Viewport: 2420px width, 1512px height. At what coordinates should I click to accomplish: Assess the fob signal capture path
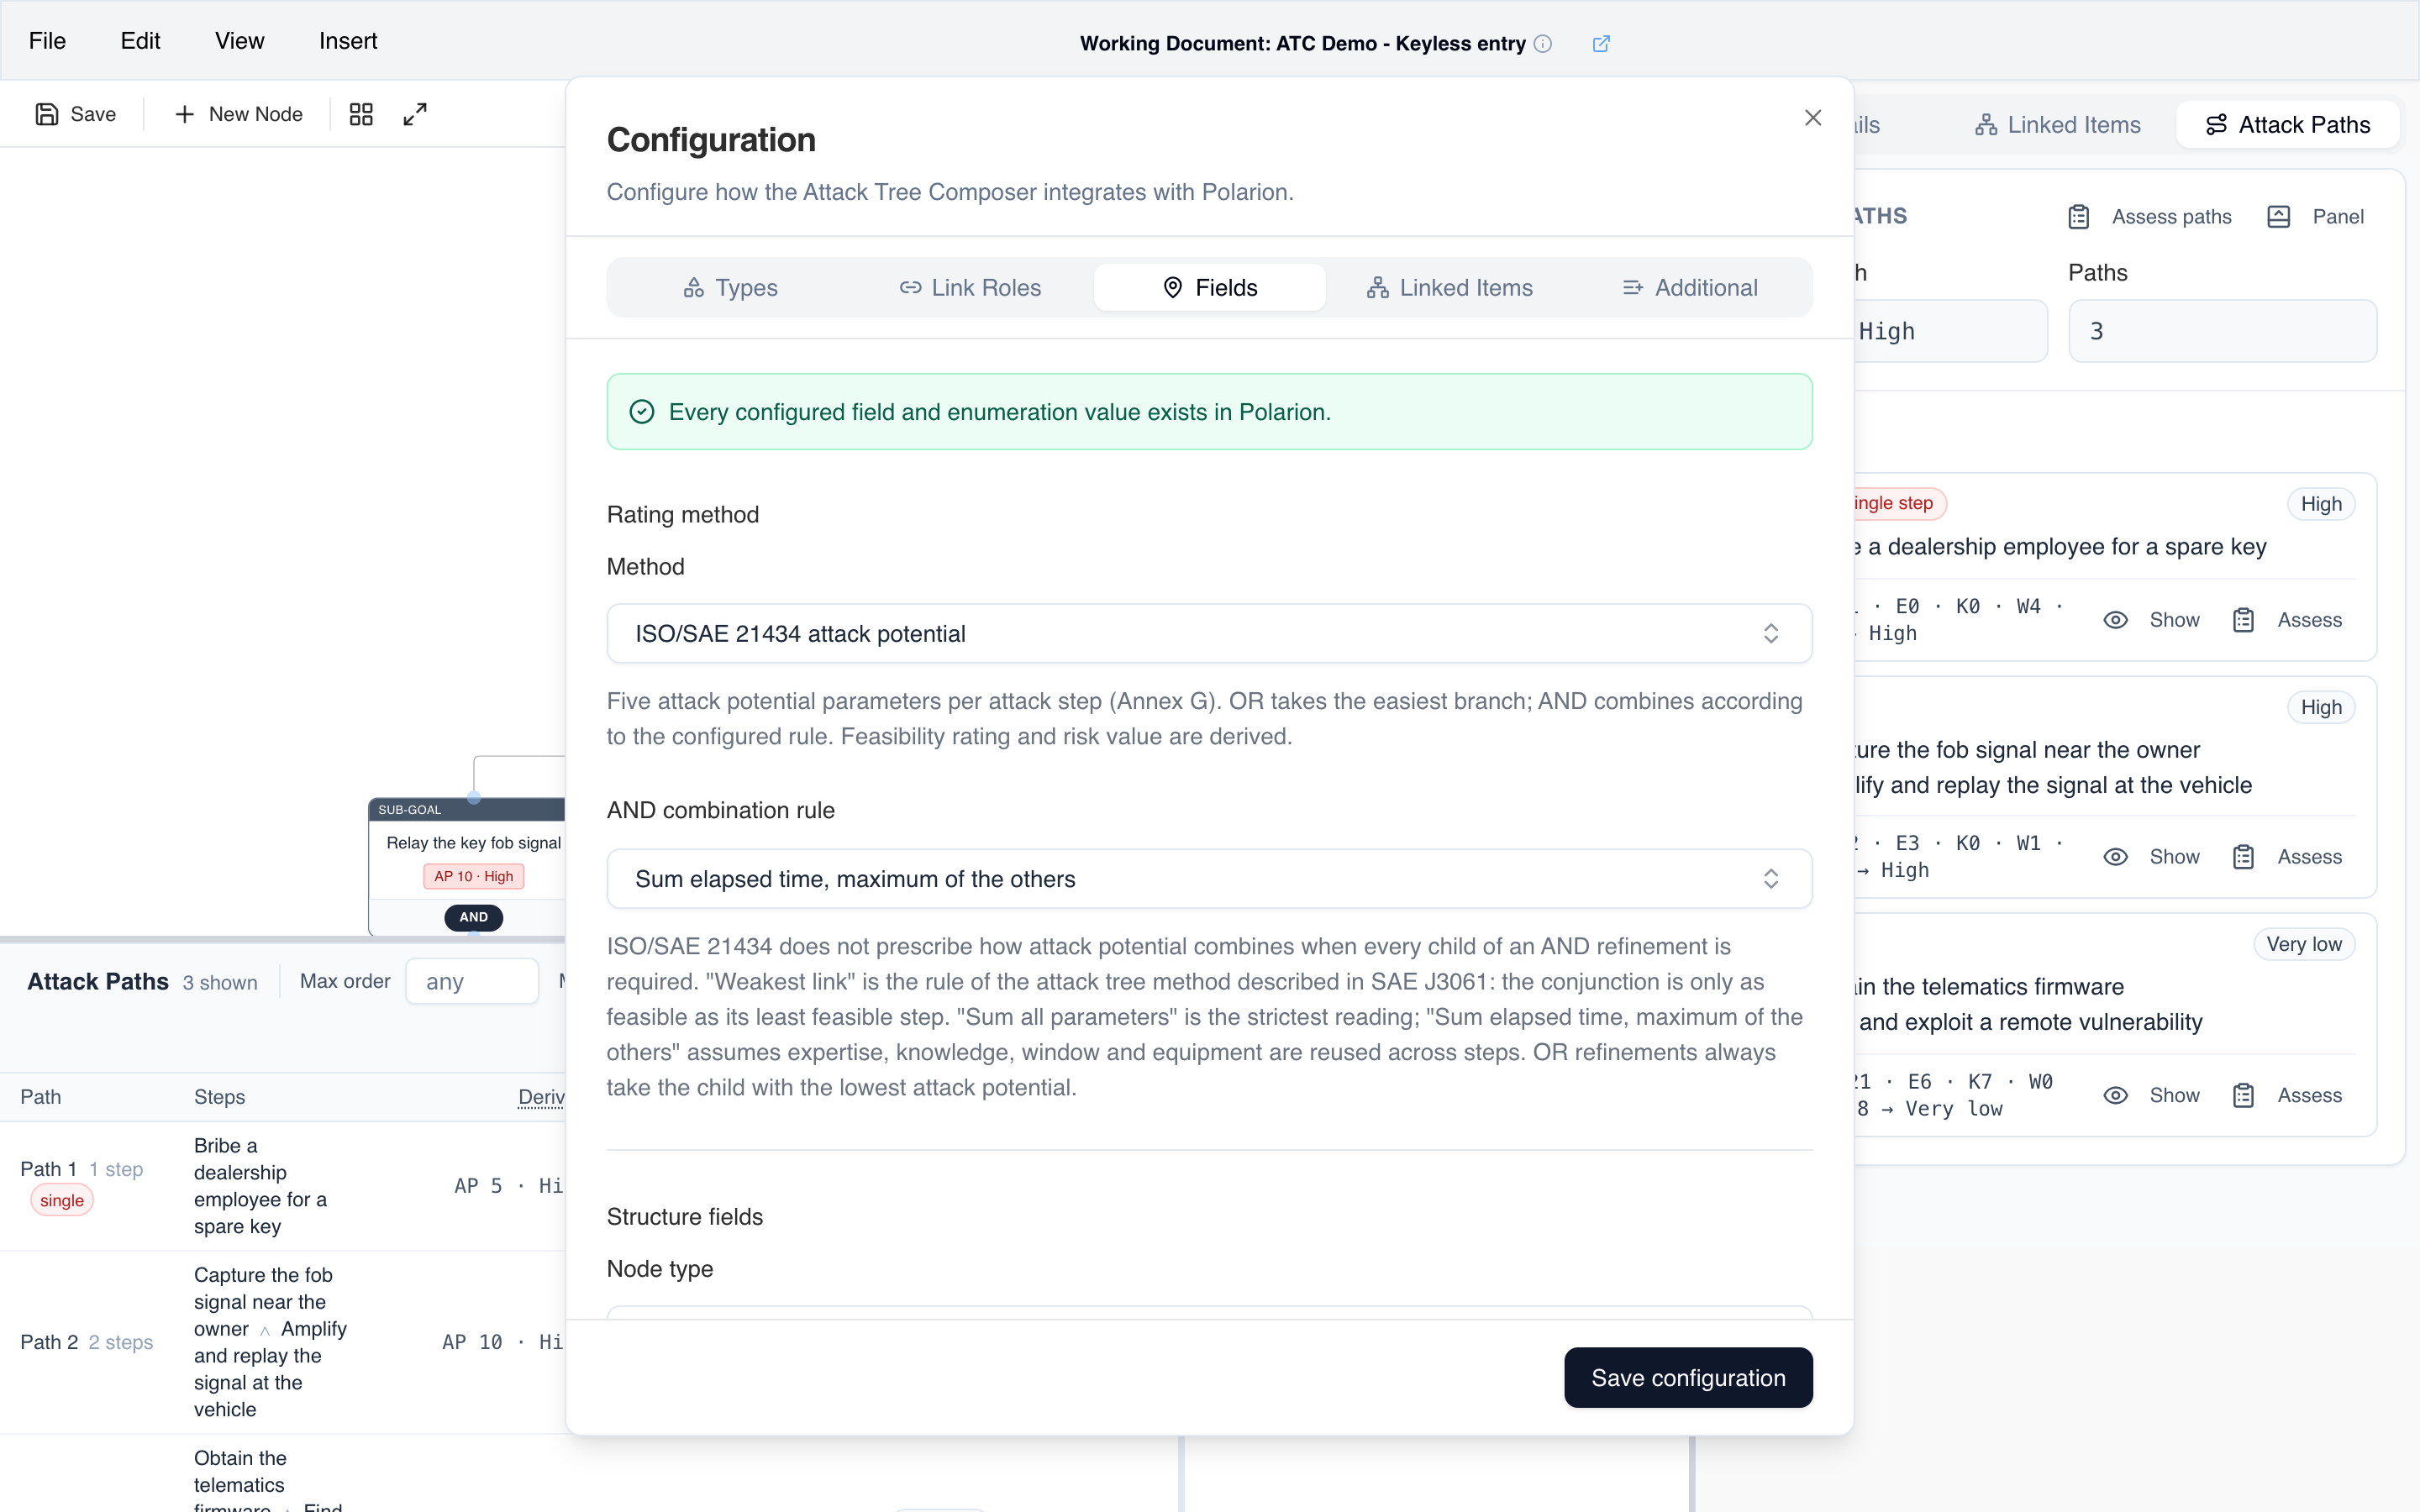click(x=2287, y=857)
